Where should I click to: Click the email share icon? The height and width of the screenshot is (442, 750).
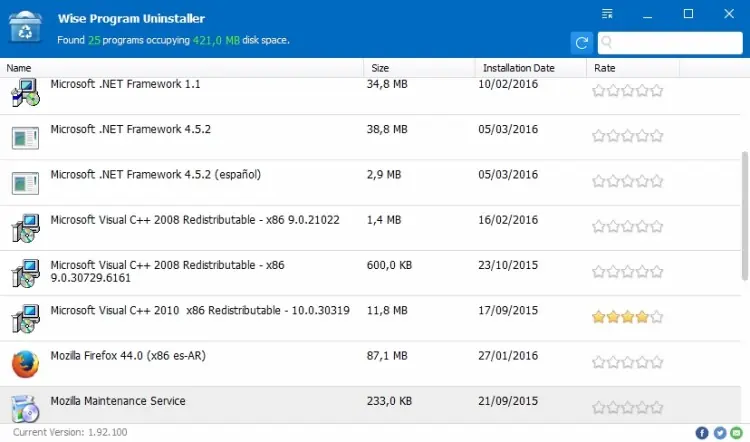coord(737,433)
